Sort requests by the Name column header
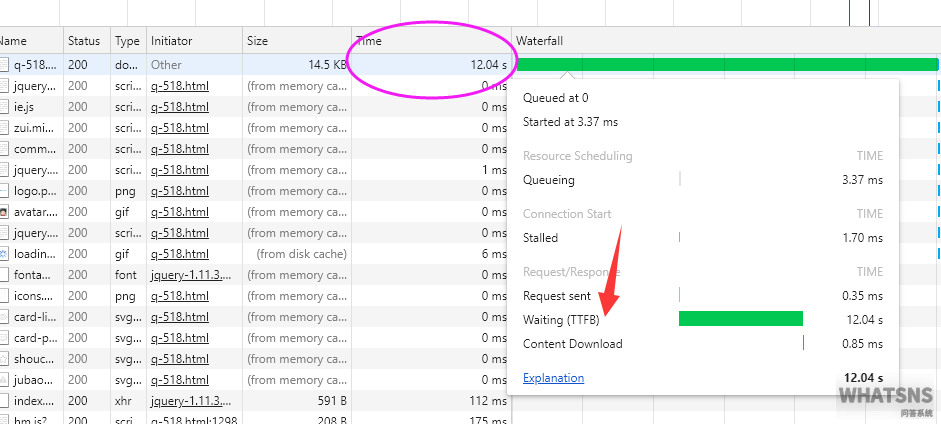The image size is (941, 424). click(x=14, y=41)
